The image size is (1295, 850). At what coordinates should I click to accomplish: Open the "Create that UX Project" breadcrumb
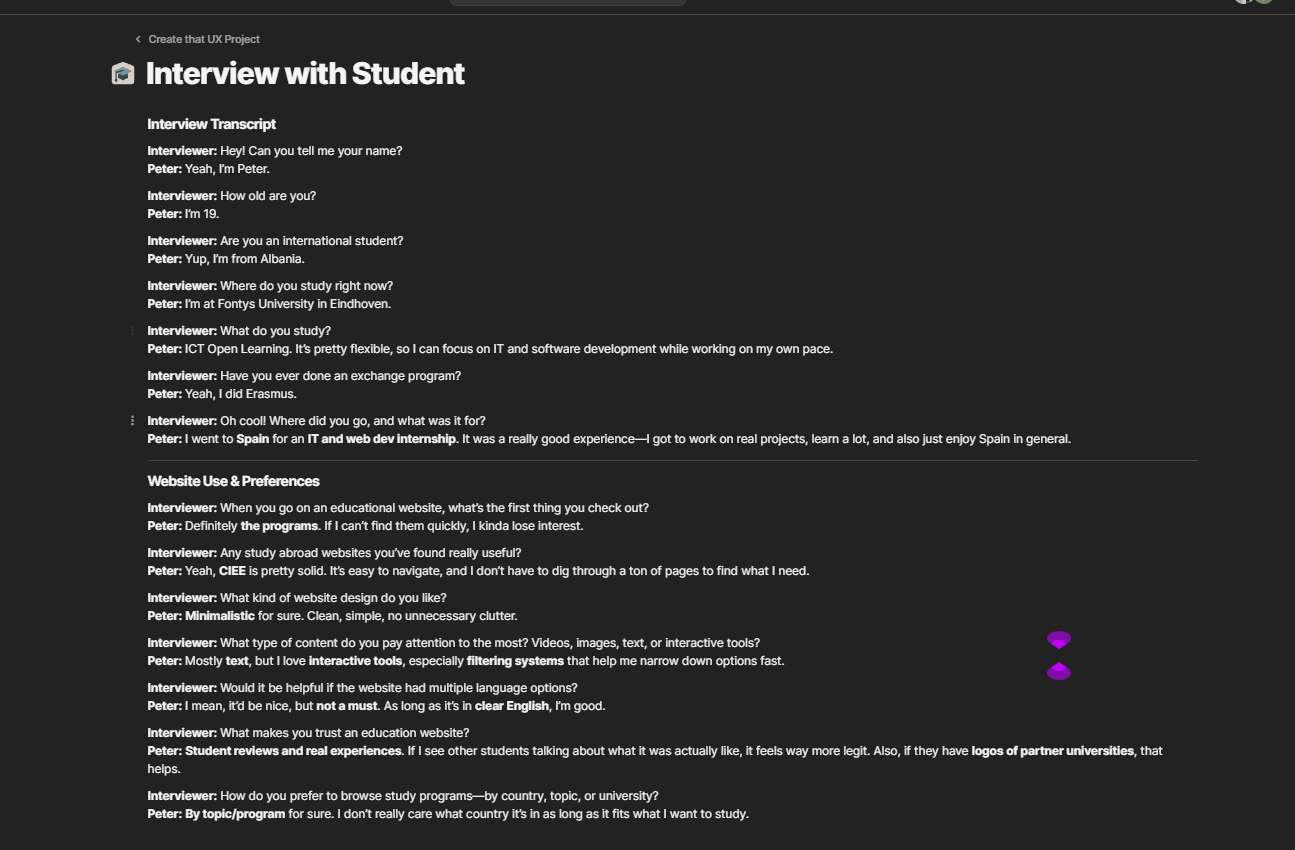[203, 39]
